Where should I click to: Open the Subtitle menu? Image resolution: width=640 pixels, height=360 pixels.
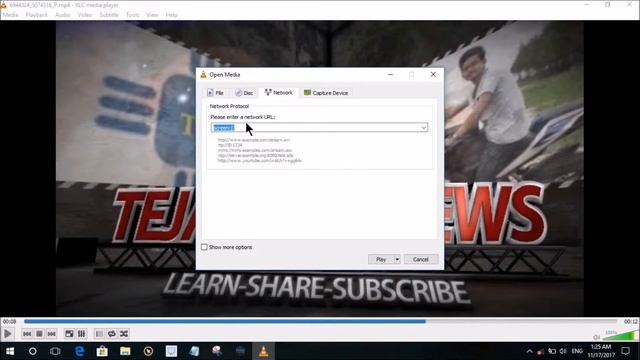click(109, 15)
